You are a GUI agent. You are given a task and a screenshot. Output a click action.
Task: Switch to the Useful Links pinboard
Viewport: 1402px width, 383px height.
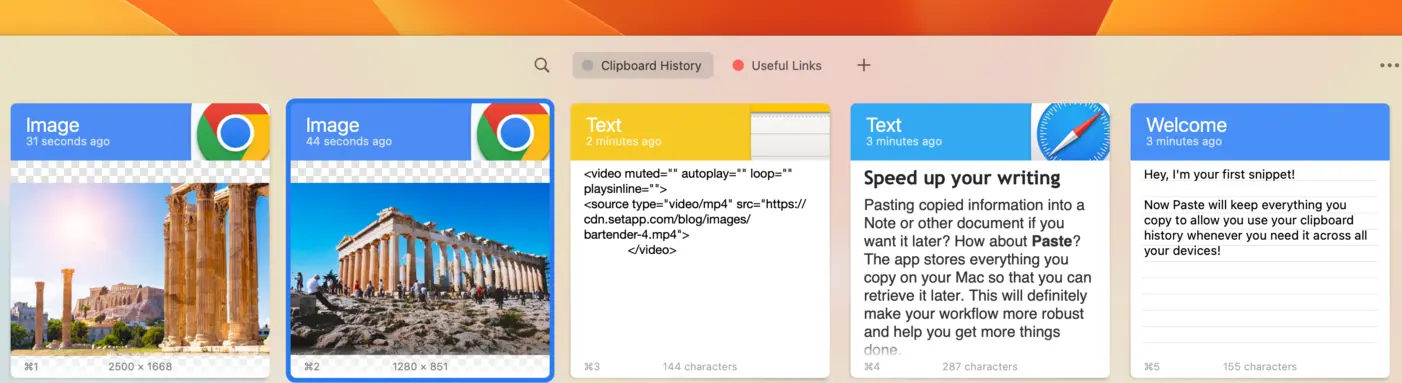coord(777,65)
